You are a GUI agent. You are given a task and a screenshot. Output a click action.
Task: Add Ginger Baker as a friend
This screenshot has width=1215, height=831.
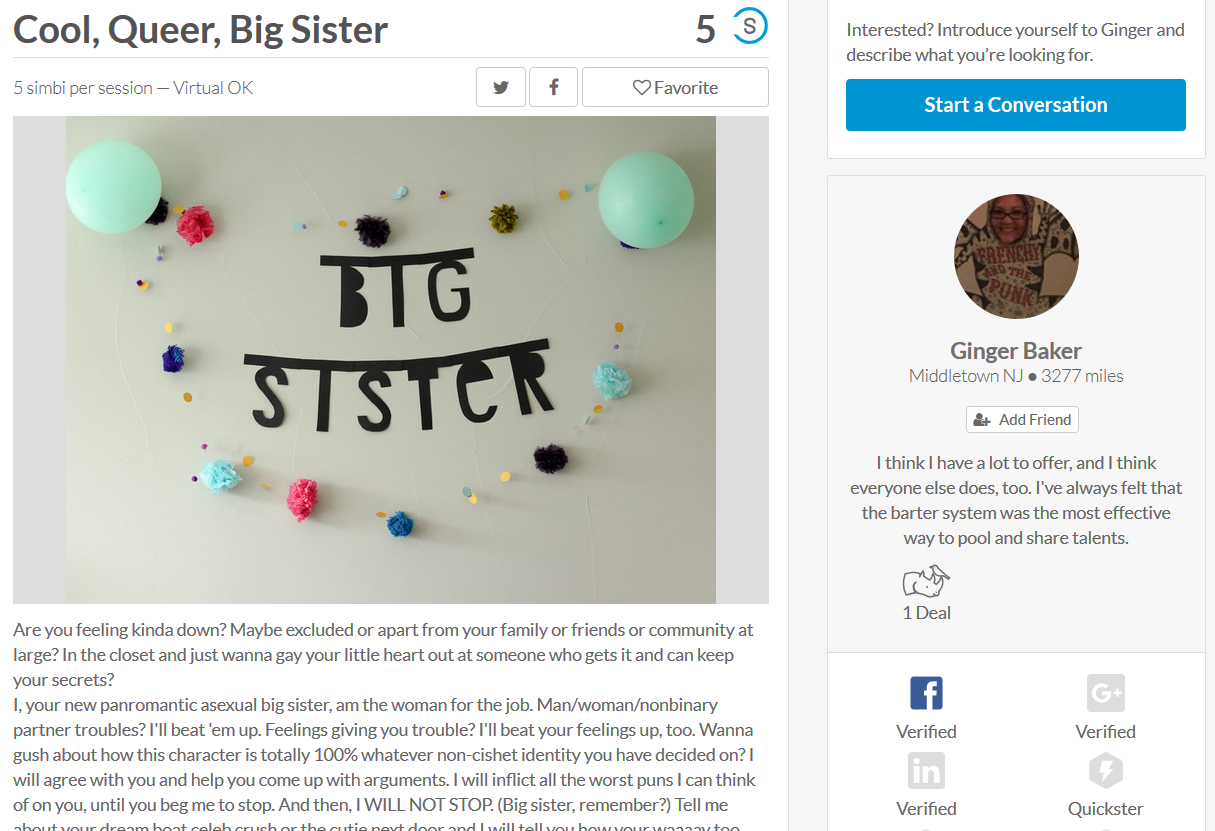(x=1022, y=419)
